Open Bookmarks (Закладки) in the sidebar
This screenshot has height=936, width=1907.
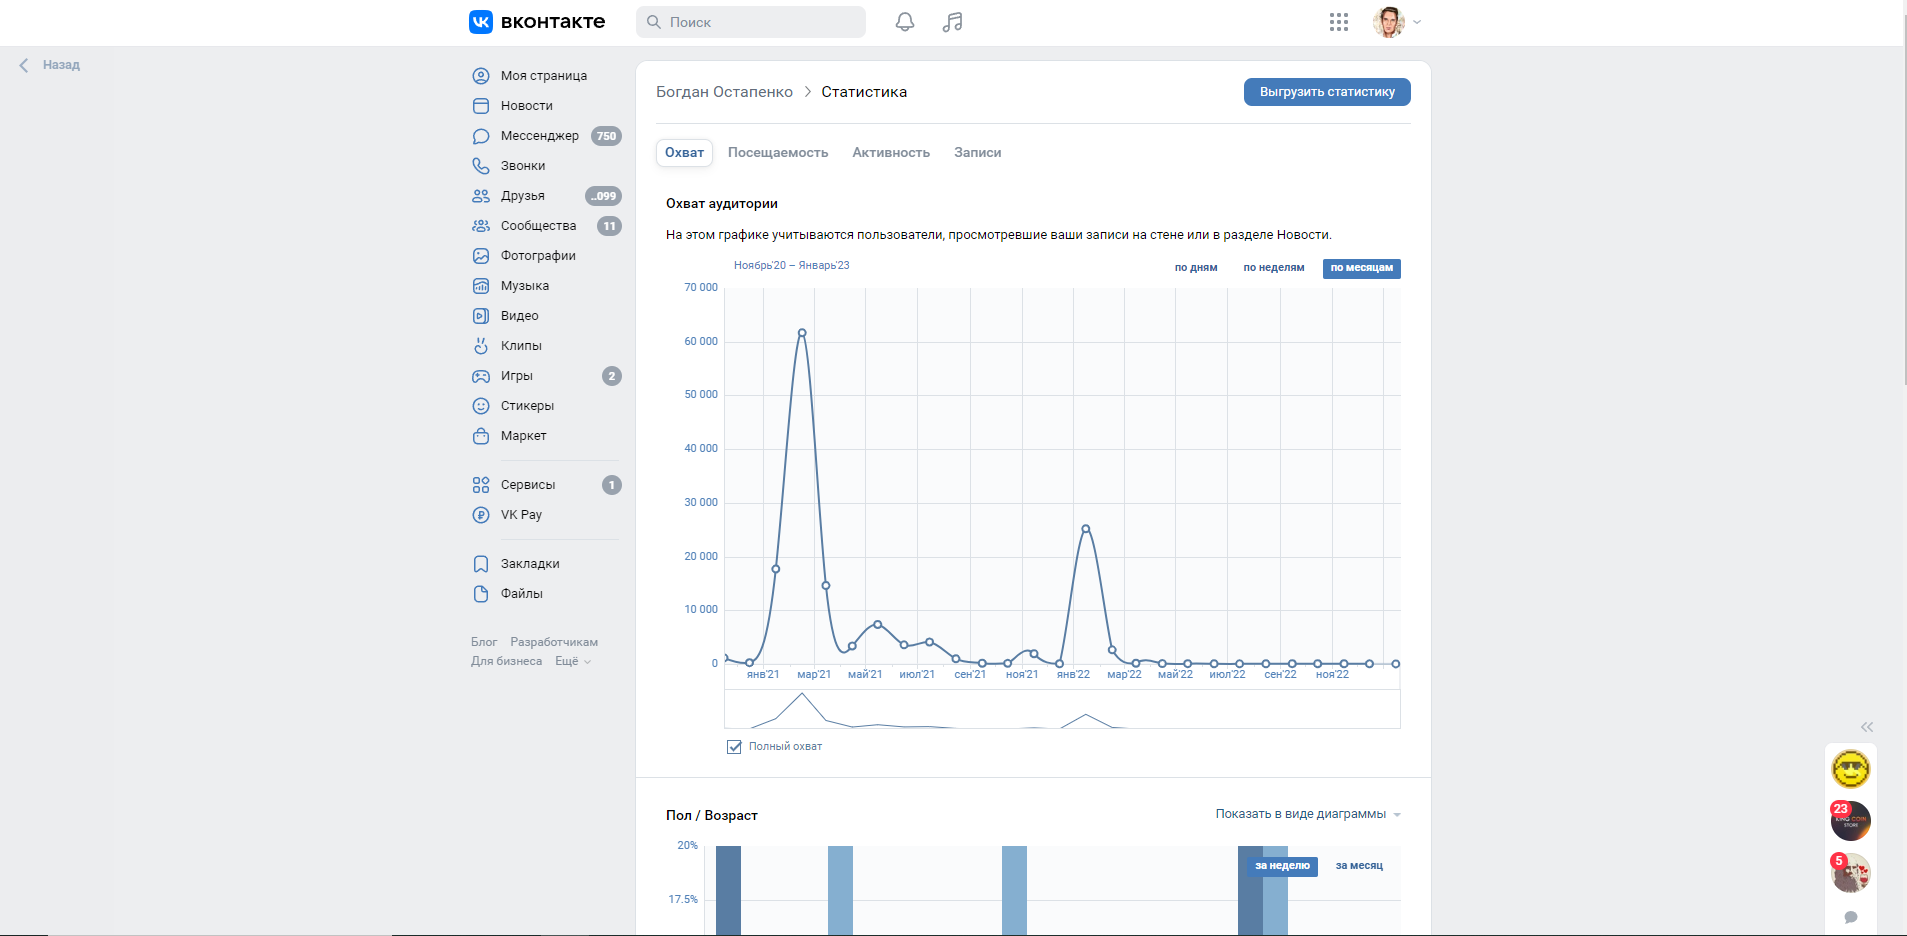[530, 564]
